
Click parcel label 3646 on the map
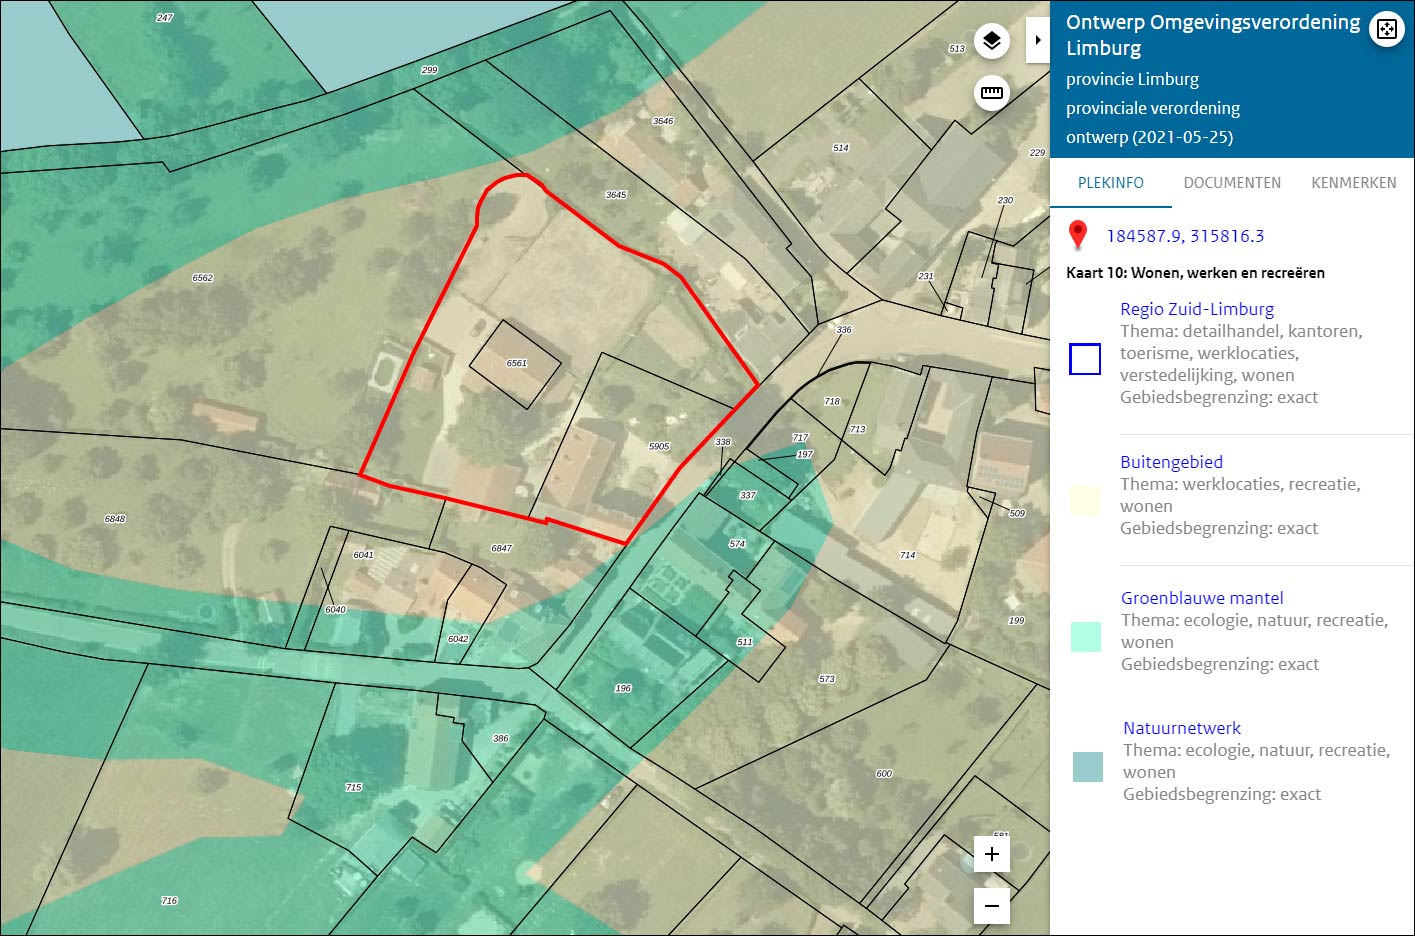click(663, 121)
